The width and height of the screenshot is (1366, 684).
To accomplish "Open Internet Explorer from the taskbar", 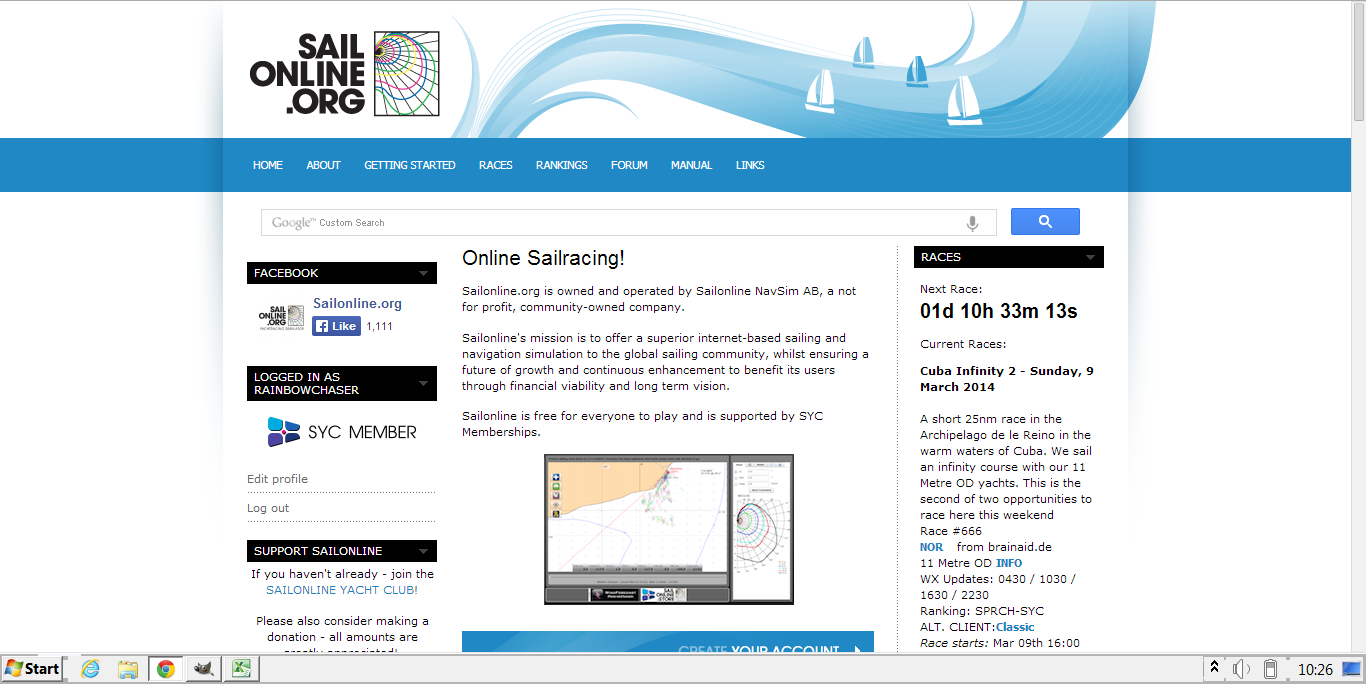I will pyautogui.click(x=91, y=669).
